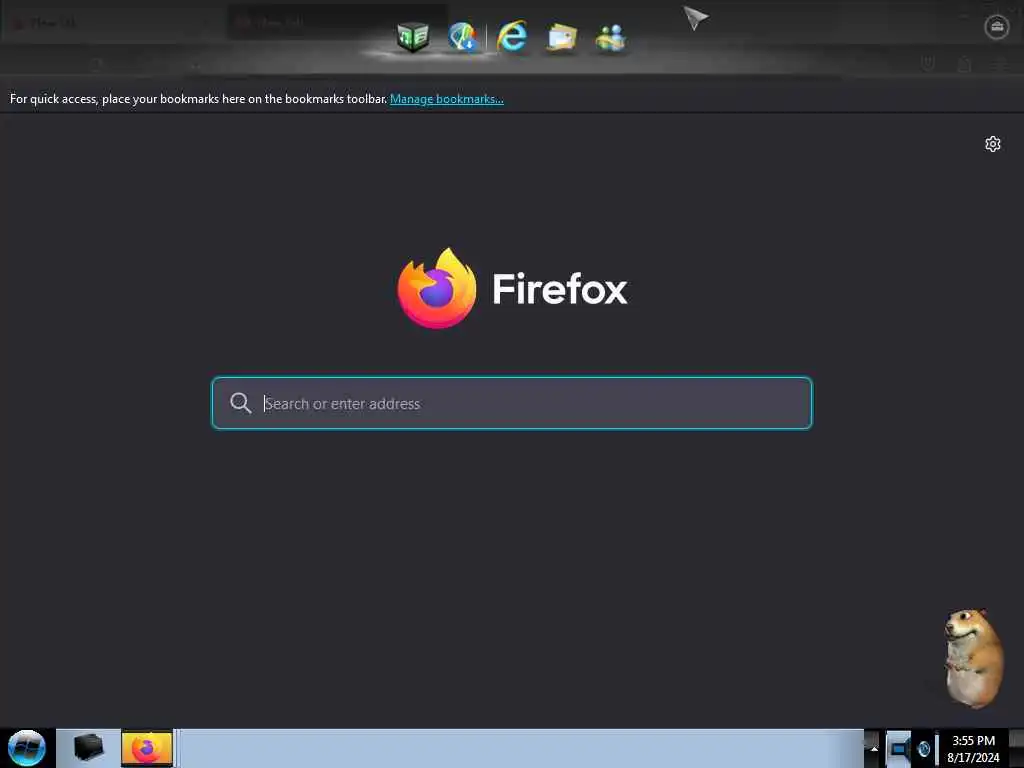Launch the globe download dock icon
Viewport: 1024px width, 768px height.
(464, 37)
